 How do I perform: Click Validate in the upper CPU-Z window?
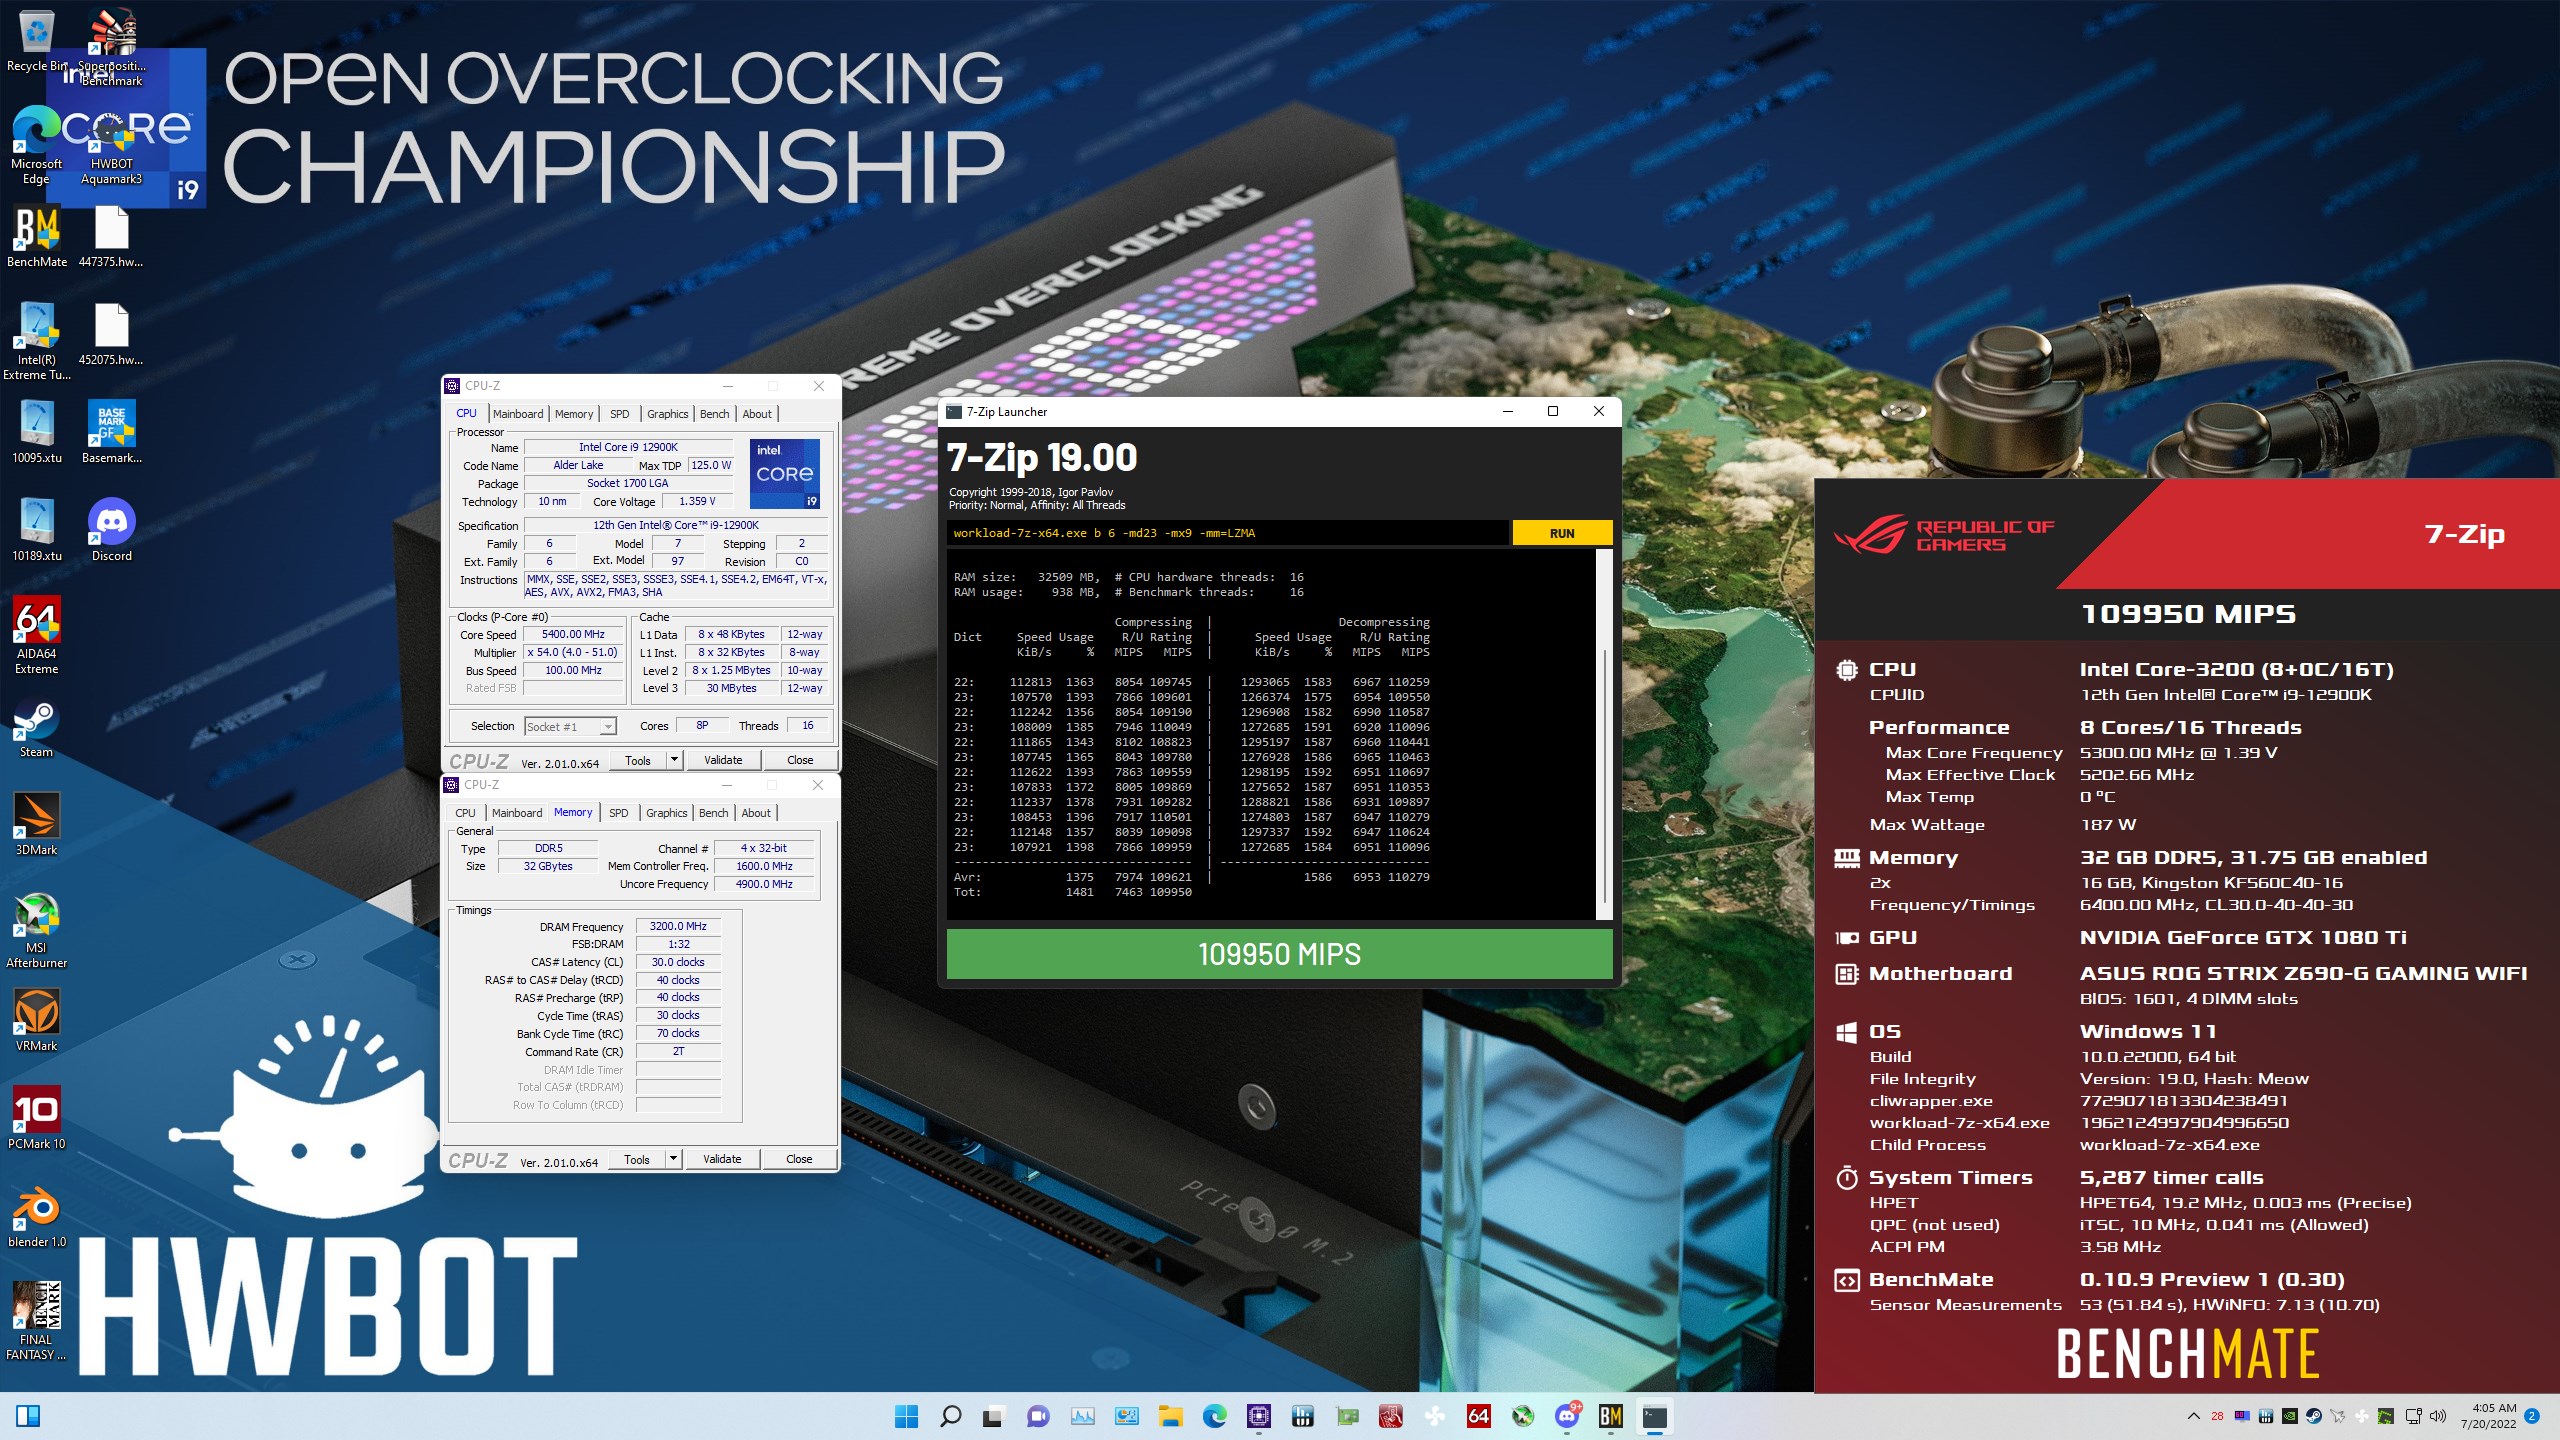723,760
